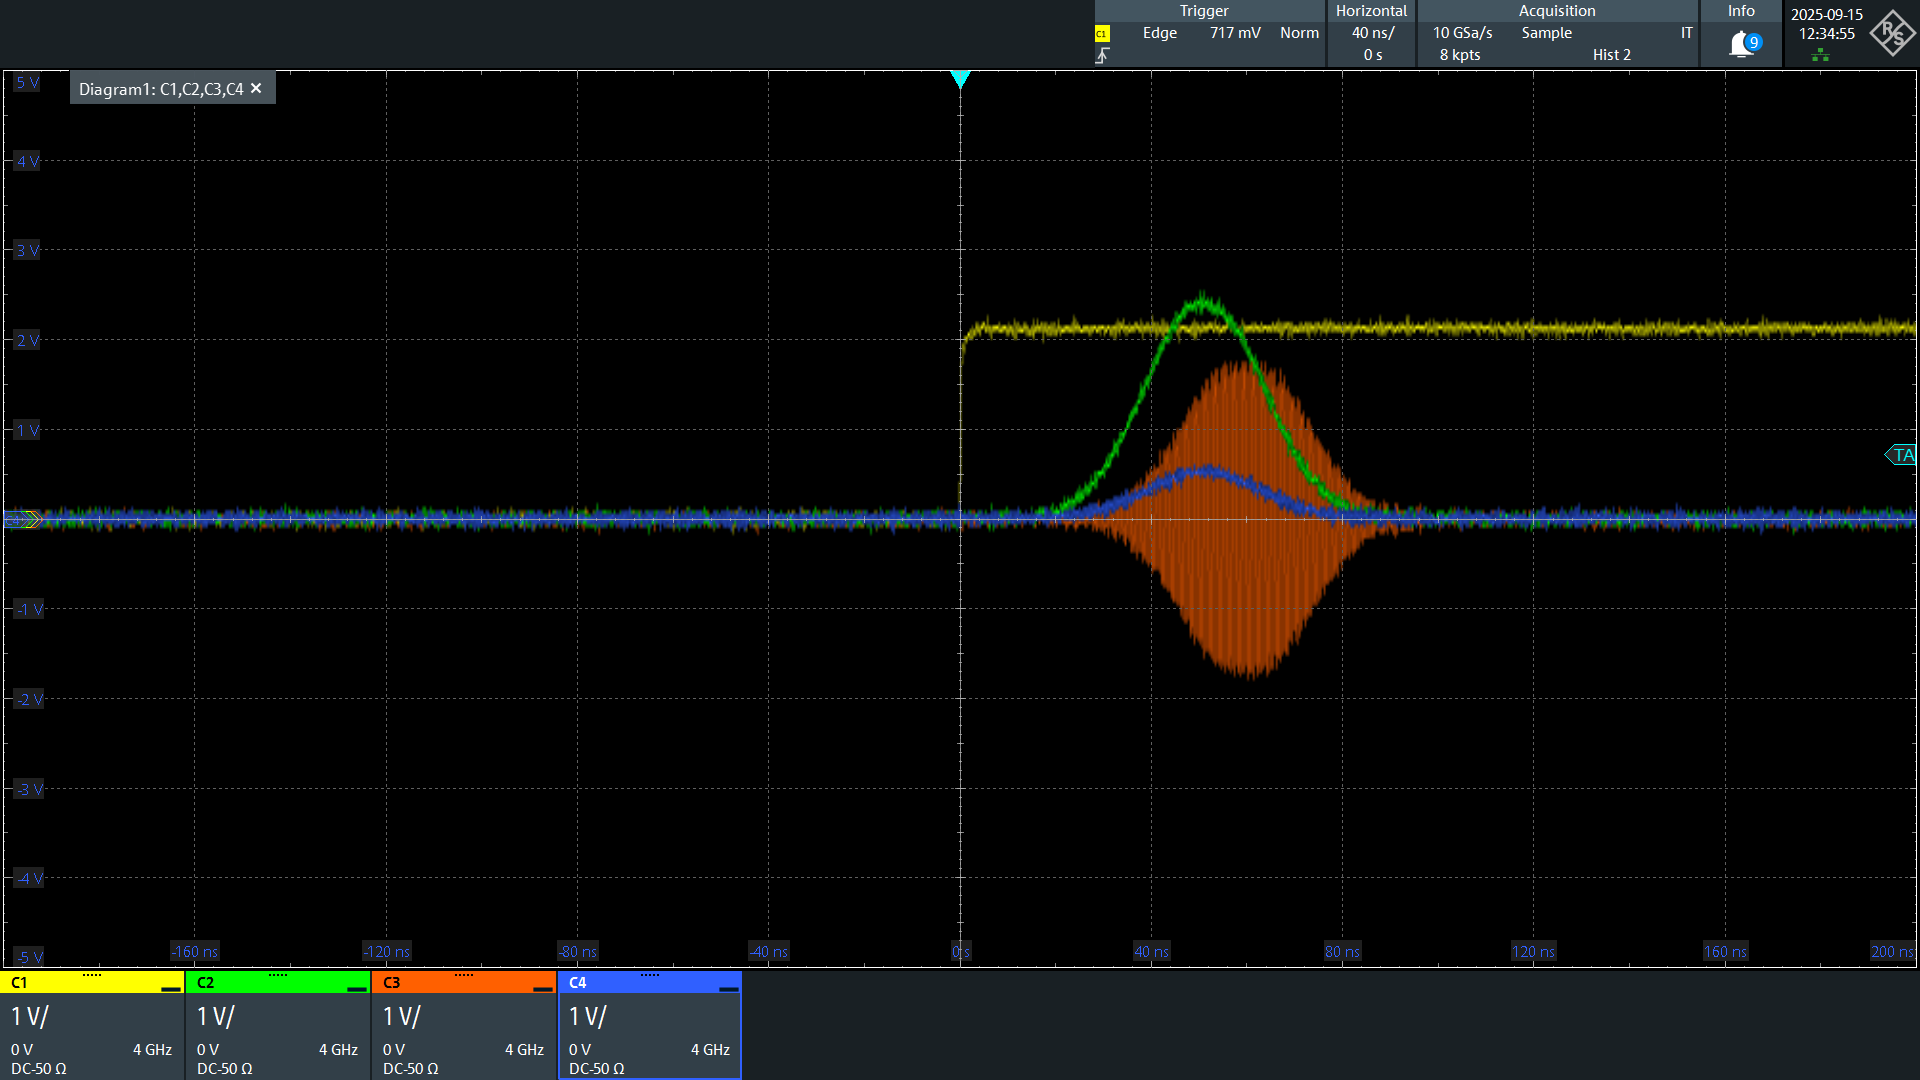Open the Hist 2 setting
The height and width of the screenshot is (1080, 1920).
[1611, 55]
